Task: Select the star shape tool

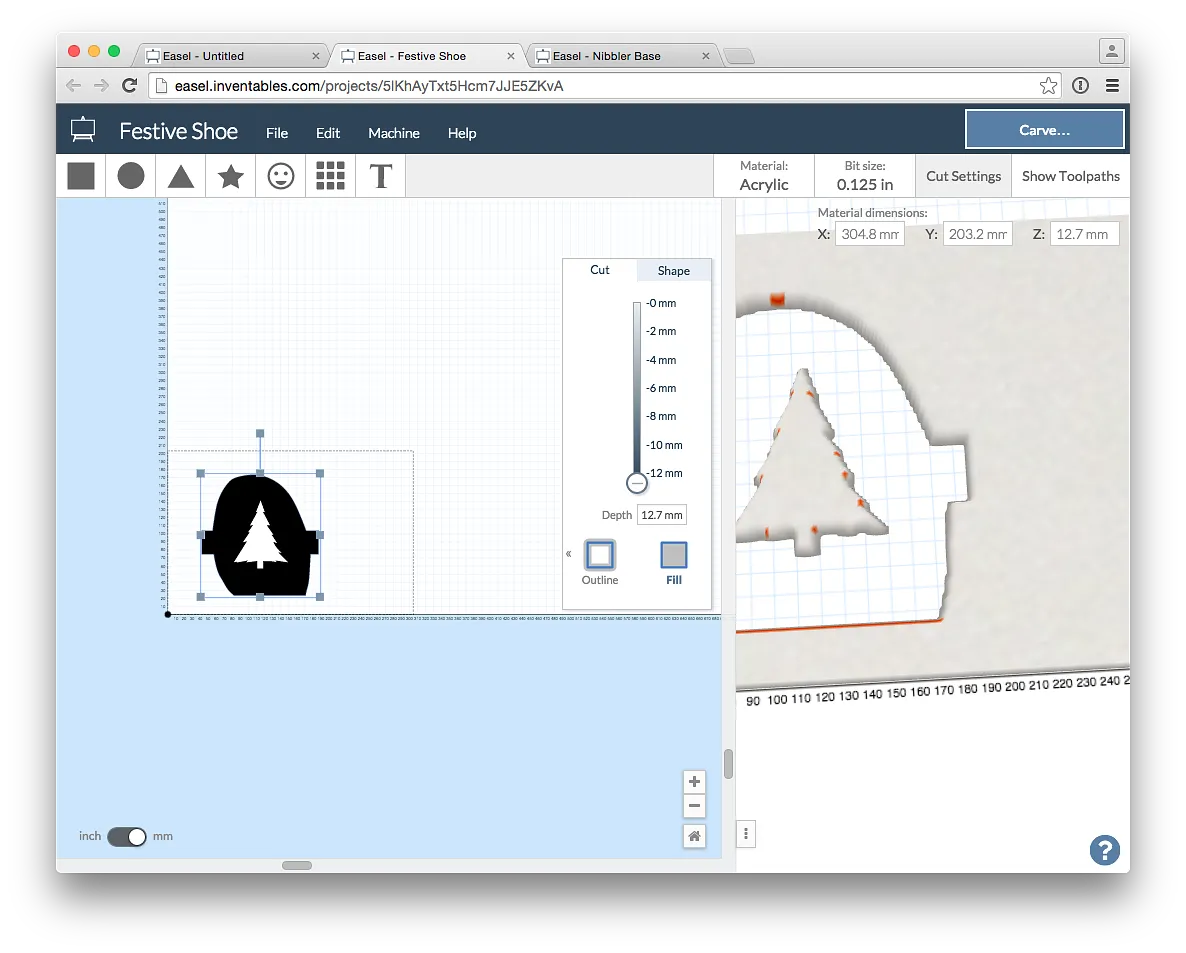Action: coord(231,176)
